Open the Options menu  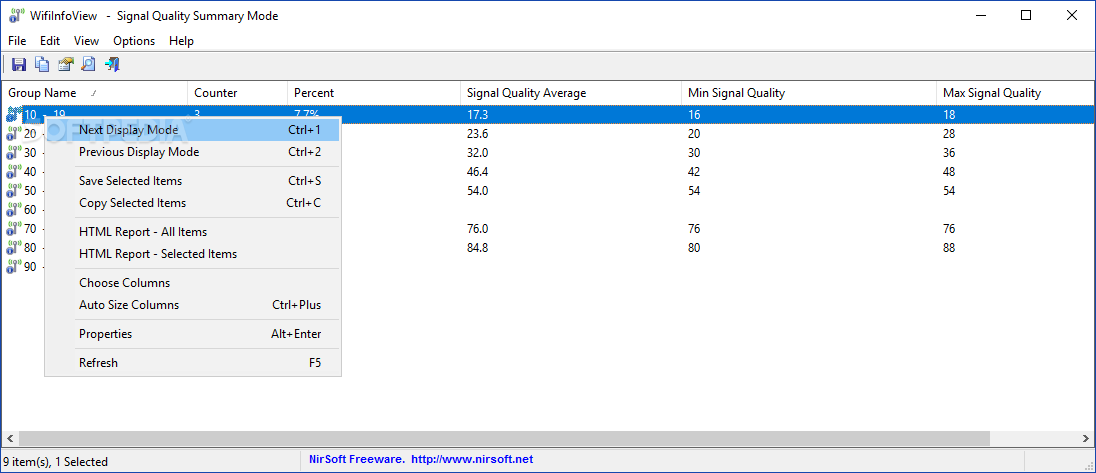coord(134,41)
